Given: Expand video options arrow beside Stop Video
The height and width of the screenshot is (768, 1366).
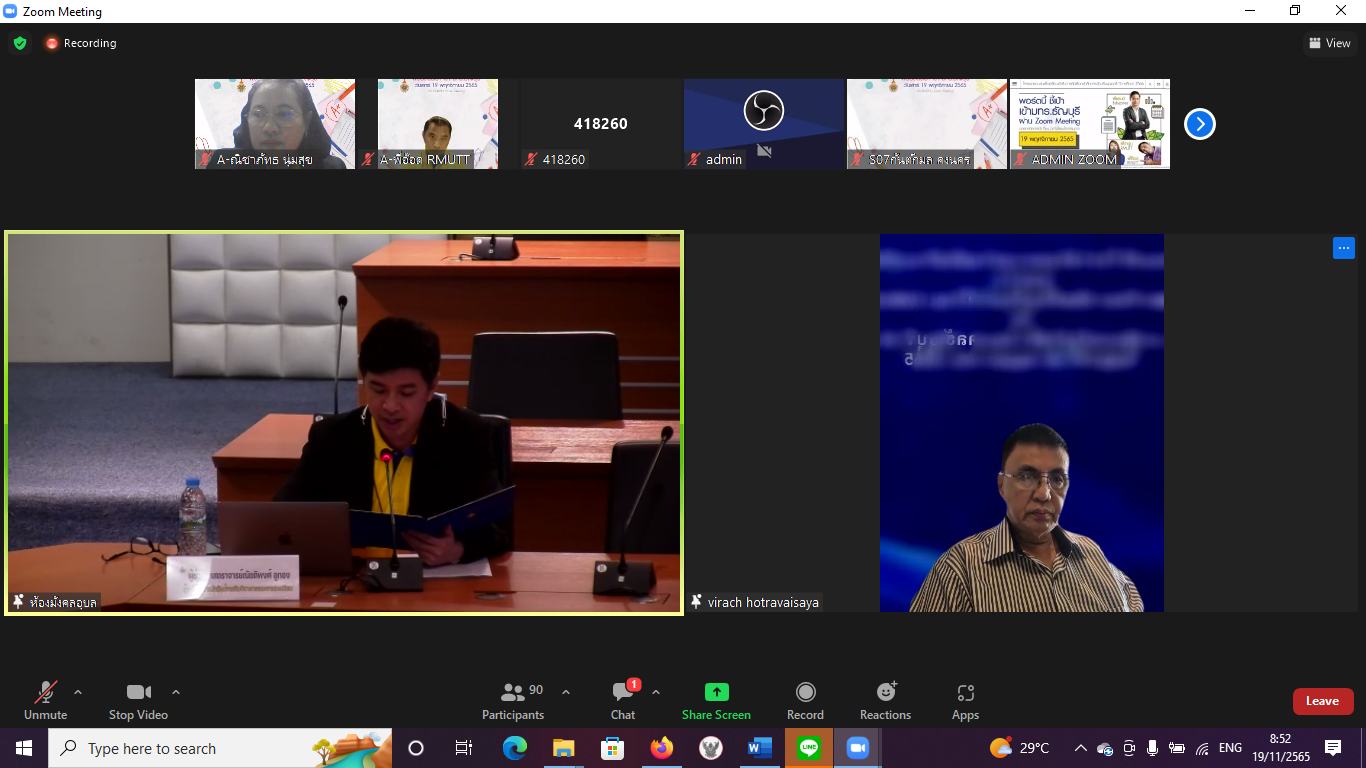Looking at the screenshot, I should point(176,692).
